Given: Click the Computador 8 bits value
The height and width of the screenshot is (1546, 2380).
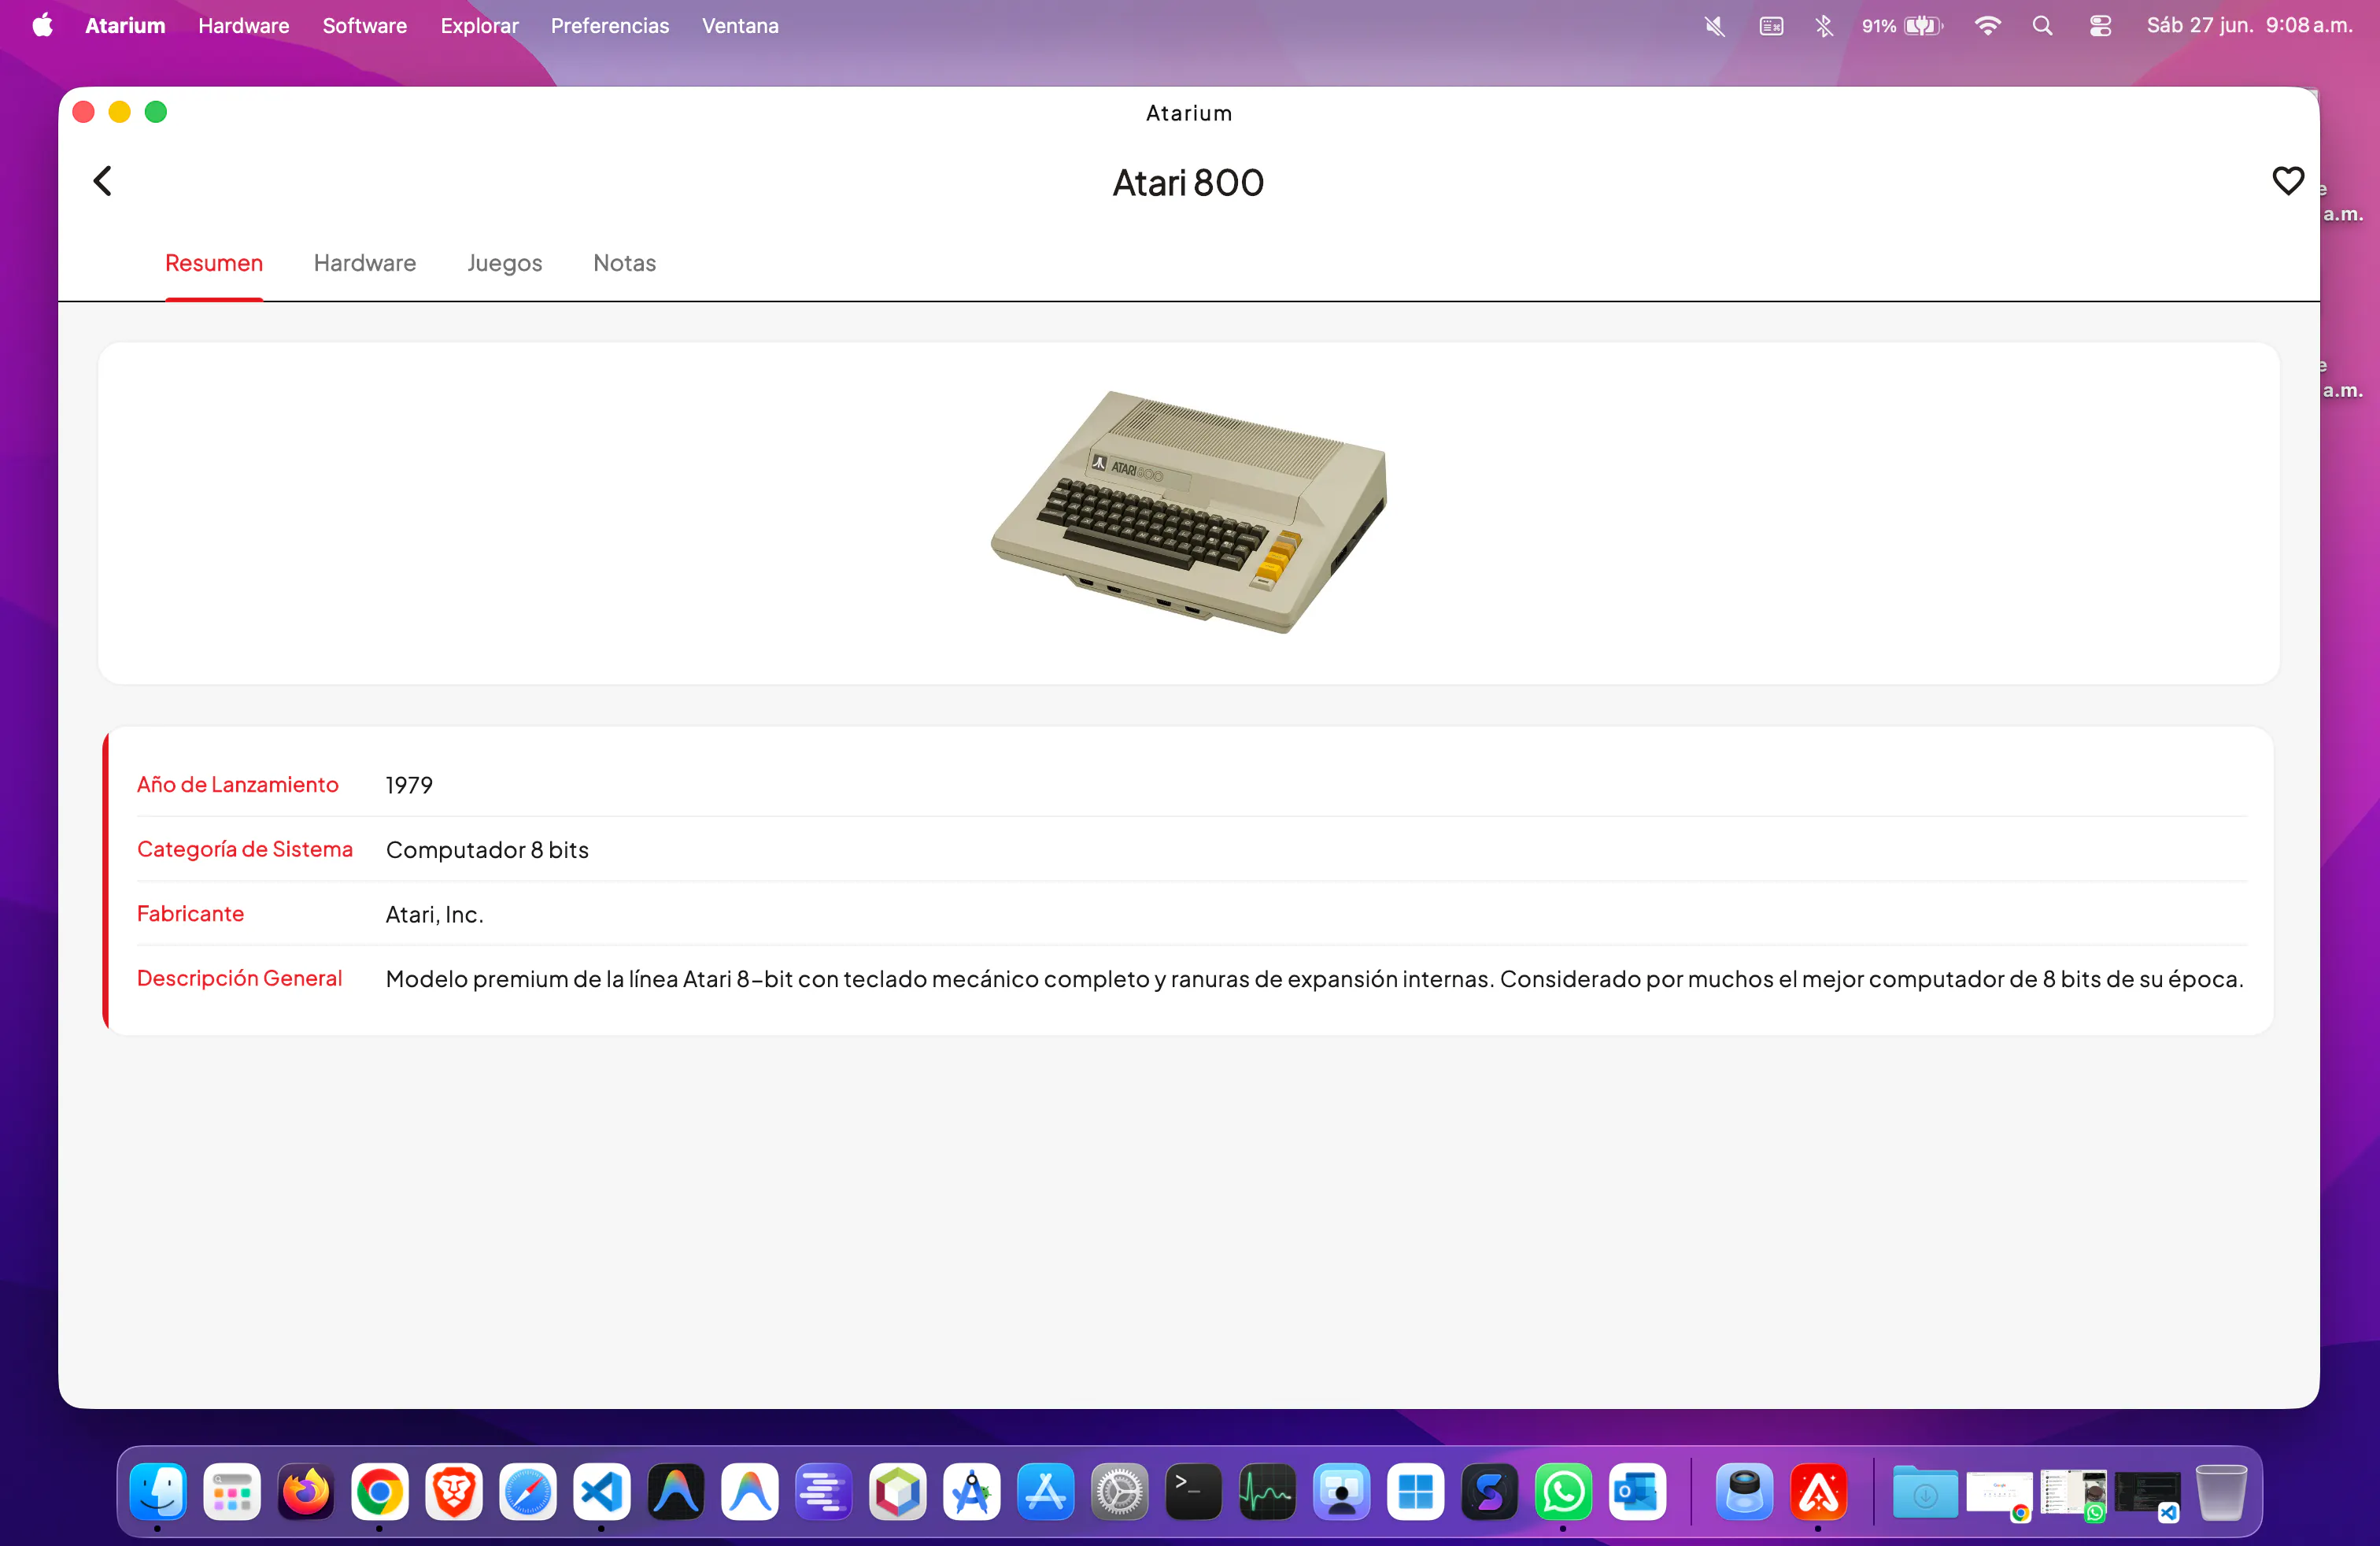Looking at the screenshot, I should (487, 850).
